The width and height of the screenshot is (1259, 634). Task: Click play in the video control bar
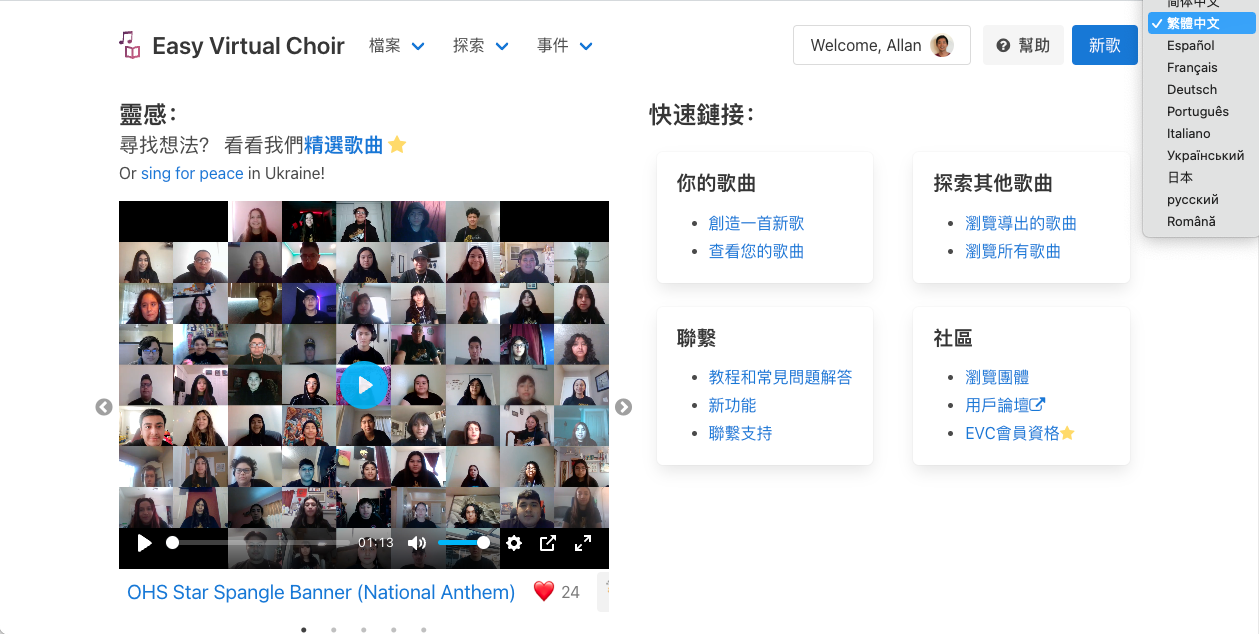point(144,543)
